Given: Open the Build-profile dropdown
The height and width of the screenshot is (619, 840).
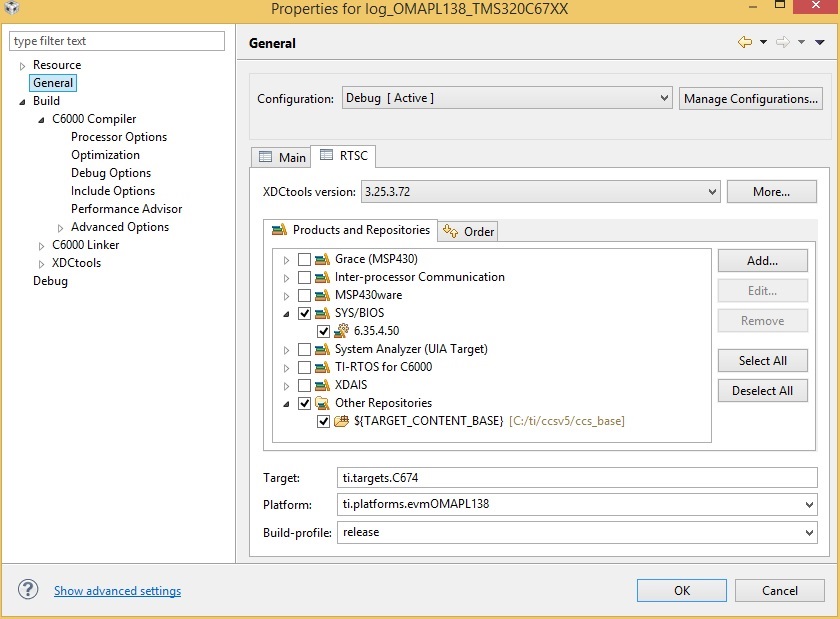Looking at the screenshot, I should pyautogui.click(x=577, y=532).
